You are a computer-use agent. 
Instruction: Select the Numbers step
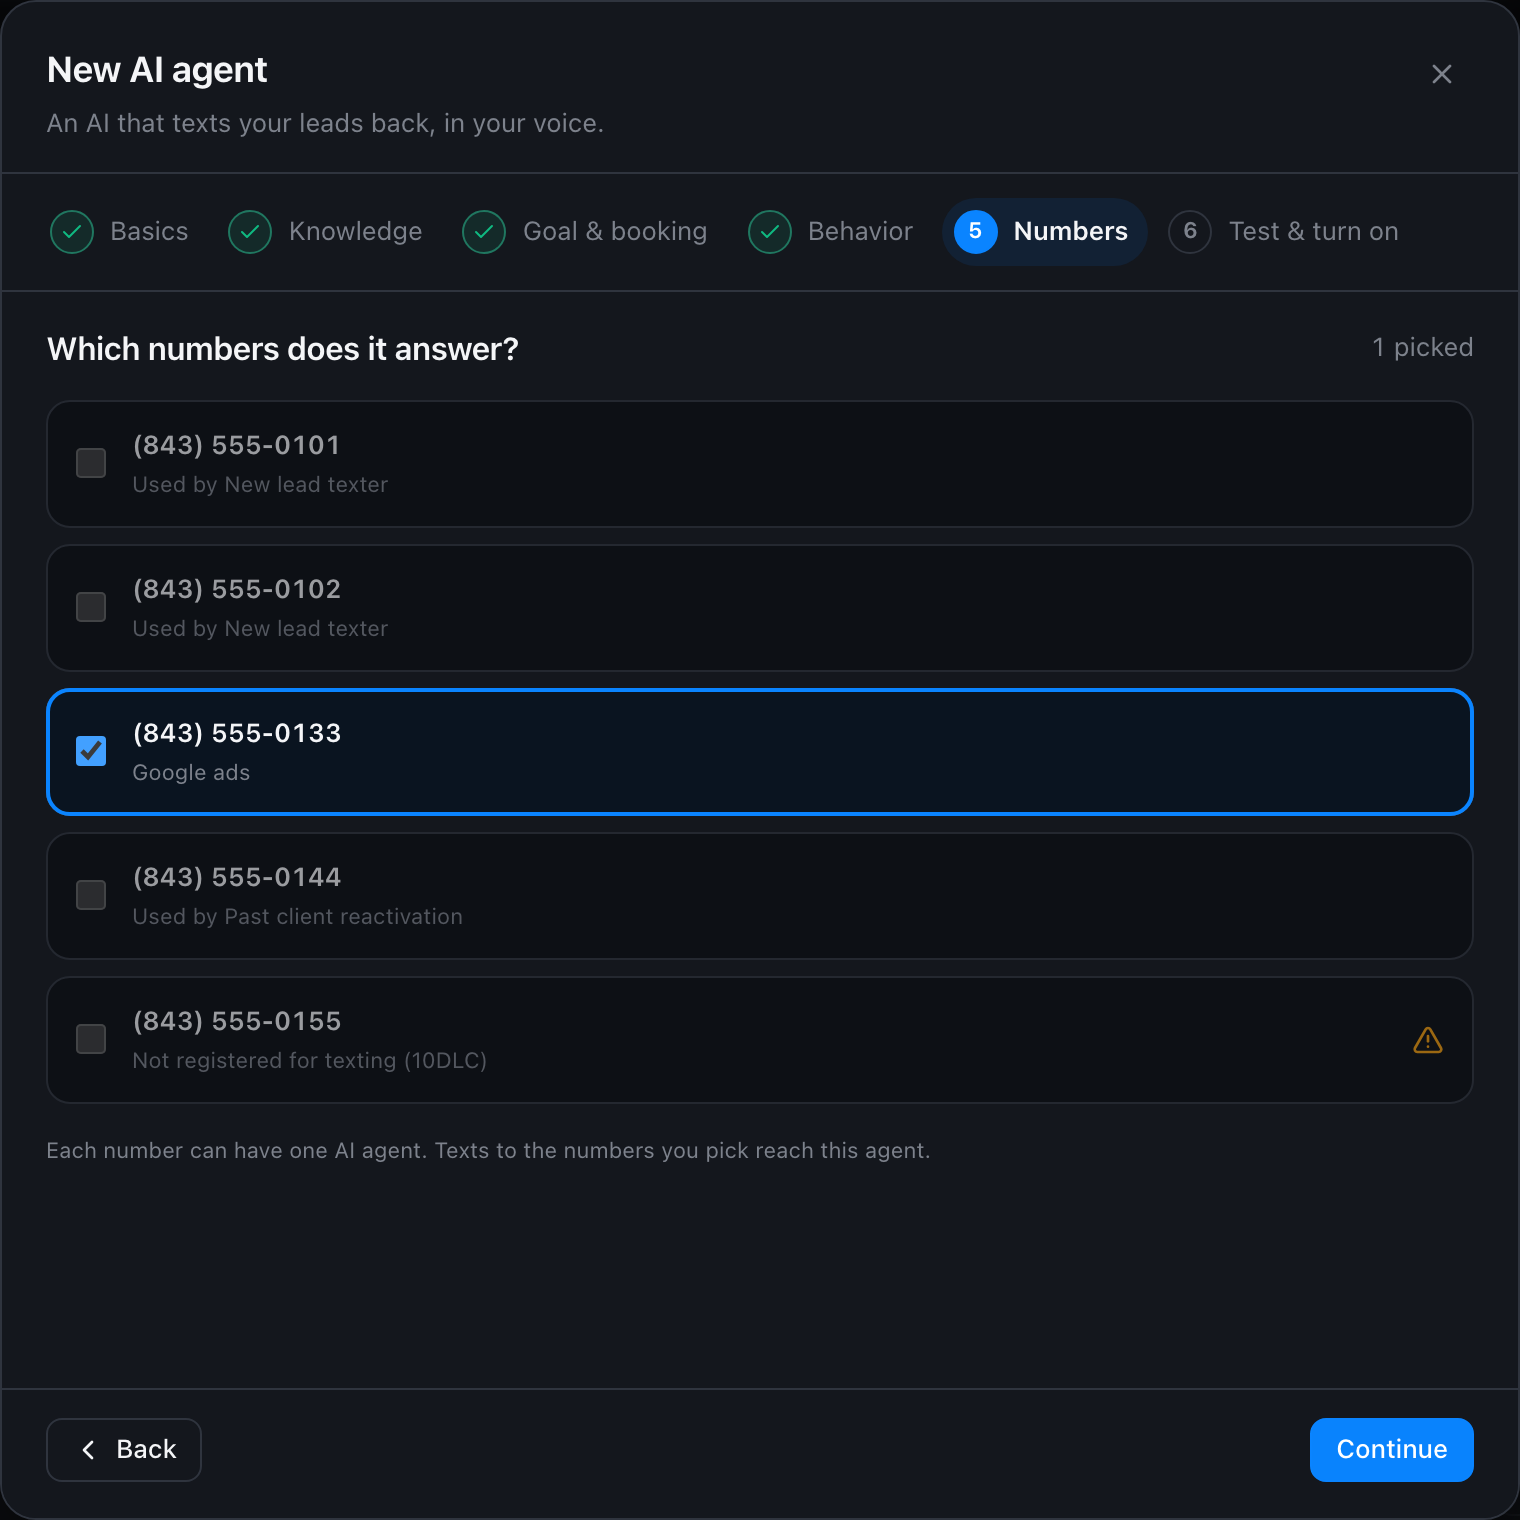coord(1044,232)
